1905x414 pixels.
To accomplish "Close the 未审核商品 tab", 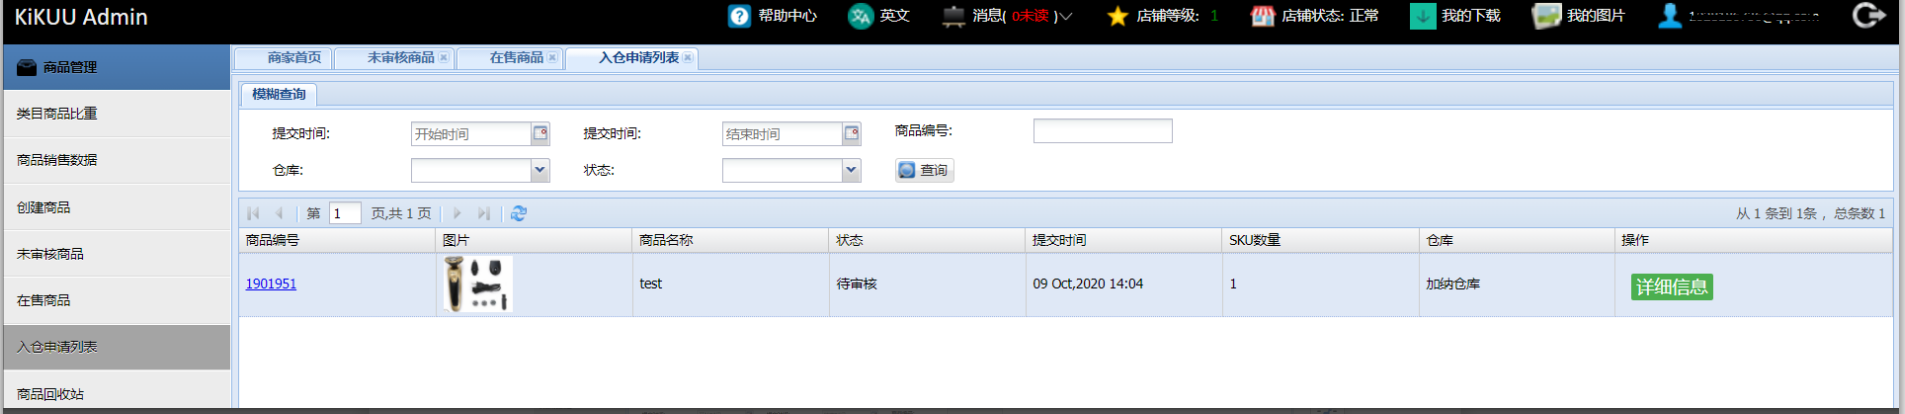I will coord(443,58).
